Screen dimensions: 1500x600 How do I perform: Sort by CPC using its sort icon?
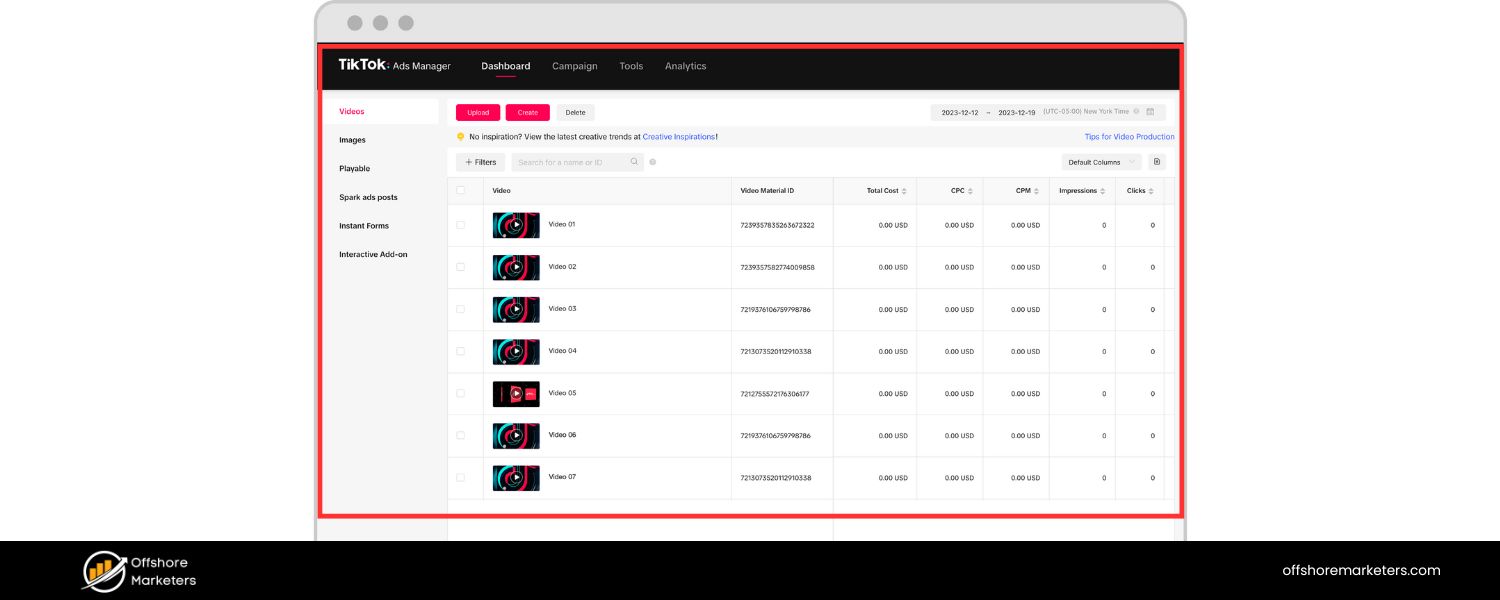970,191
